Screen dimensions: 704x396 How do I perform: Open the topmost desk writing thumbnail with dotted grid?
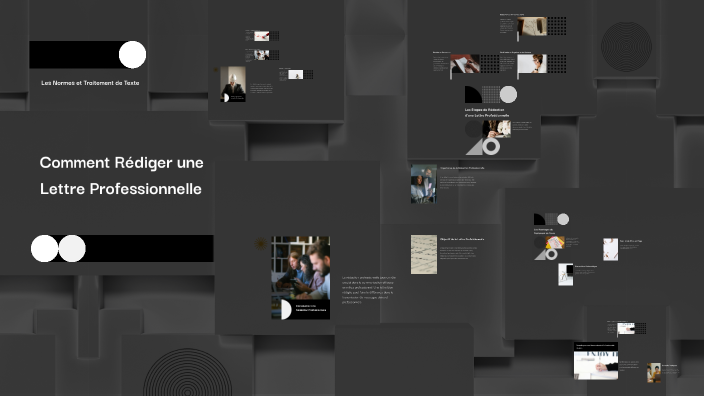[532, 26]
